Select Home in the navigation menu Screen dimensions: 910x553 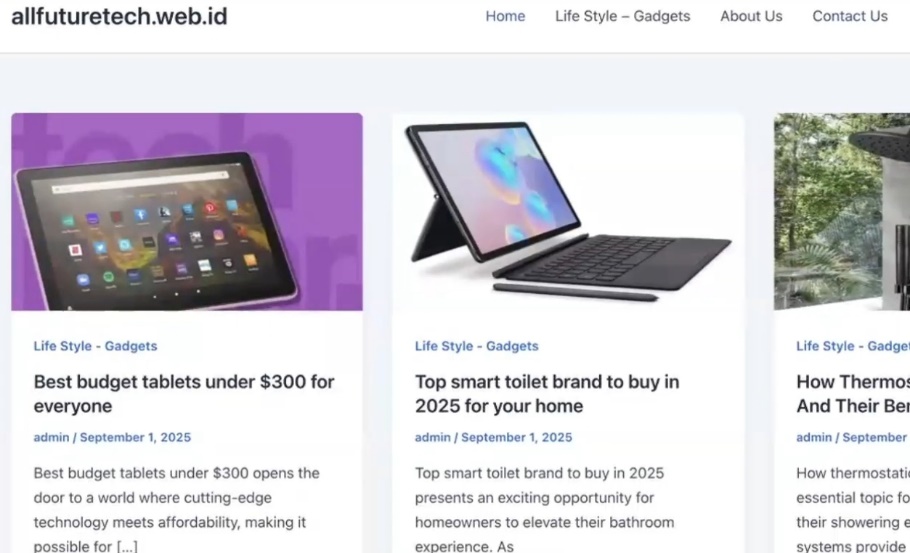(x=505, y=16)
